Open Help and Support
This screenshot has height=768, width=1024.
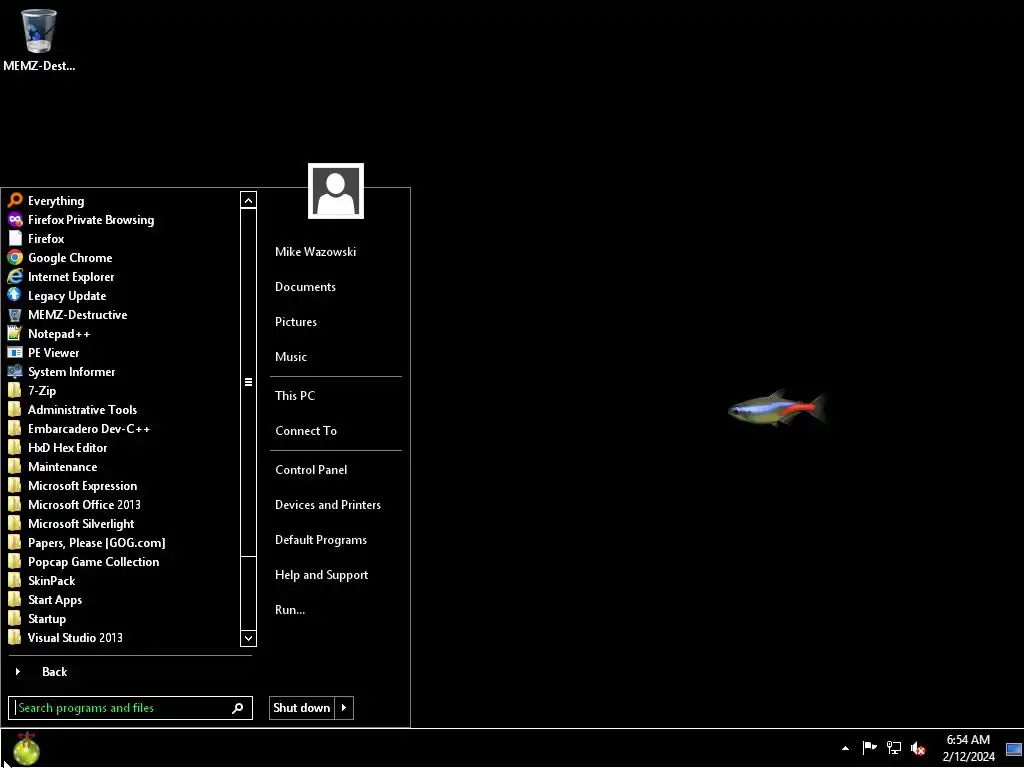(321, 575)
